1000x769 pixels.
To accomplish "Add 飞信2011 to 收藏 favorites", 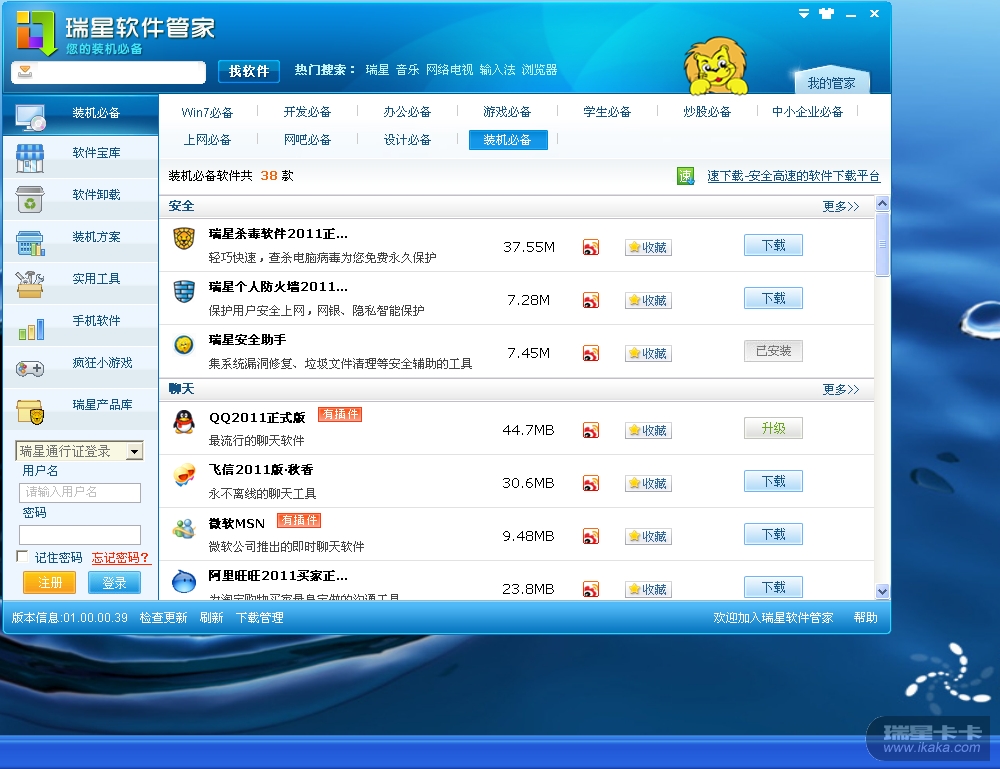I will tap(648, 483).
